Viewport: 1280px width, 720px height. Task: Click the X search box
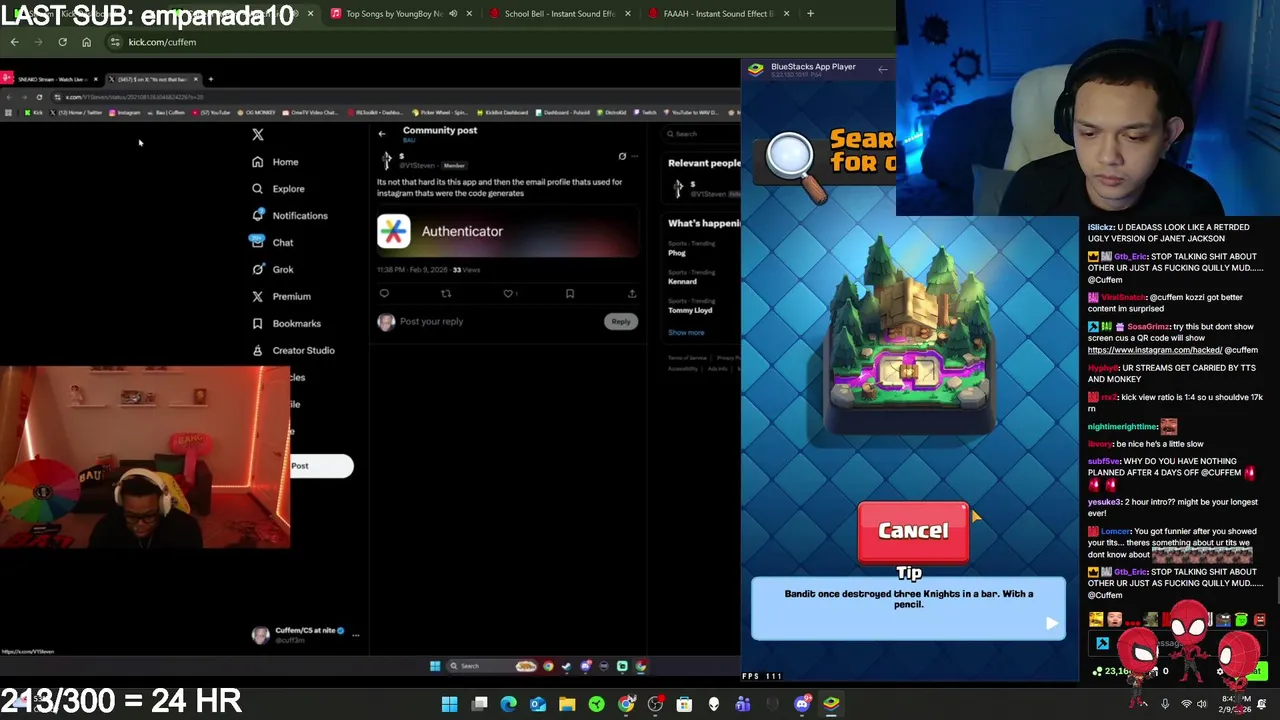(703, 134)
